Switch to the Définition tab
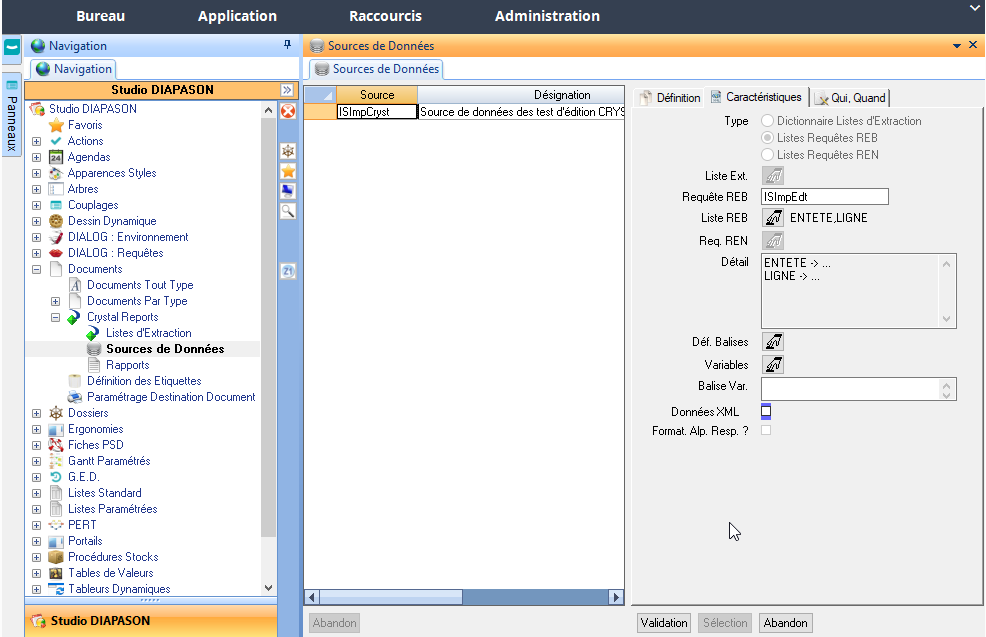 [x=670, y=98]
